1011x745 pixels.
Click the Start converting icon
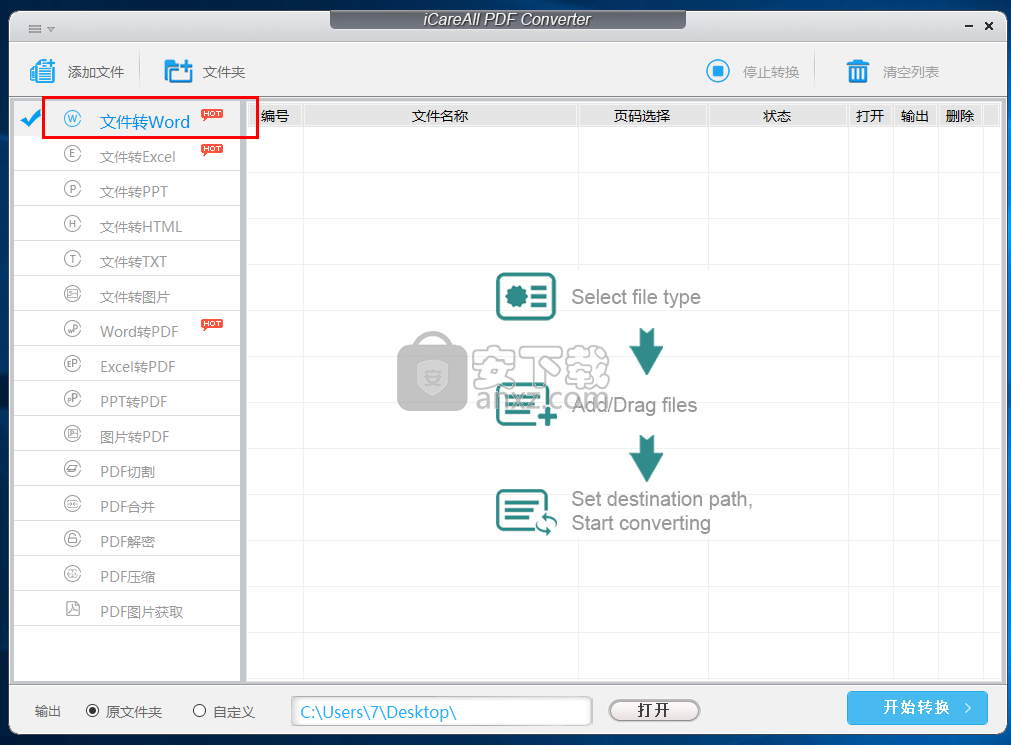click(526, 512)
